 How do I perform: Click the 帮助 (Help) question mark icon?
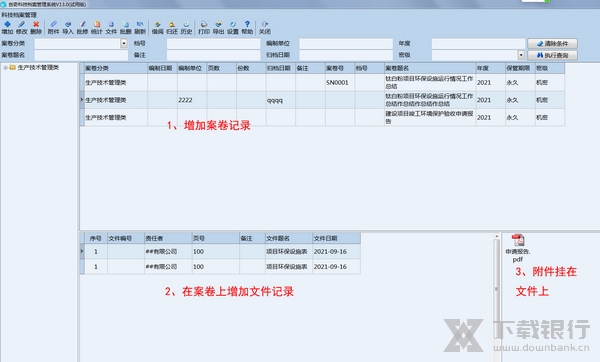247,28
